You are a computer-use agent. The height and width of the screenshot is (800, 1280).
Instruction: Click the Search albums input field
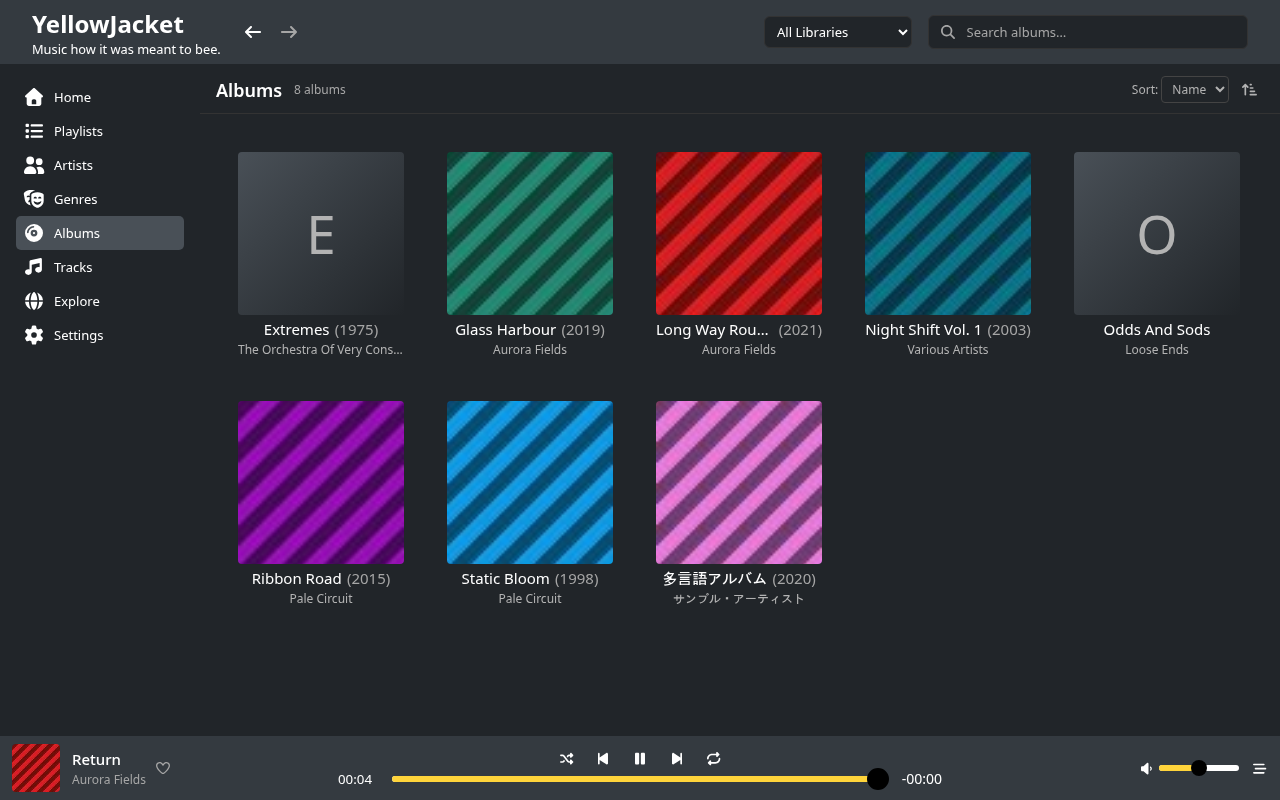[x=1088, y=32]
